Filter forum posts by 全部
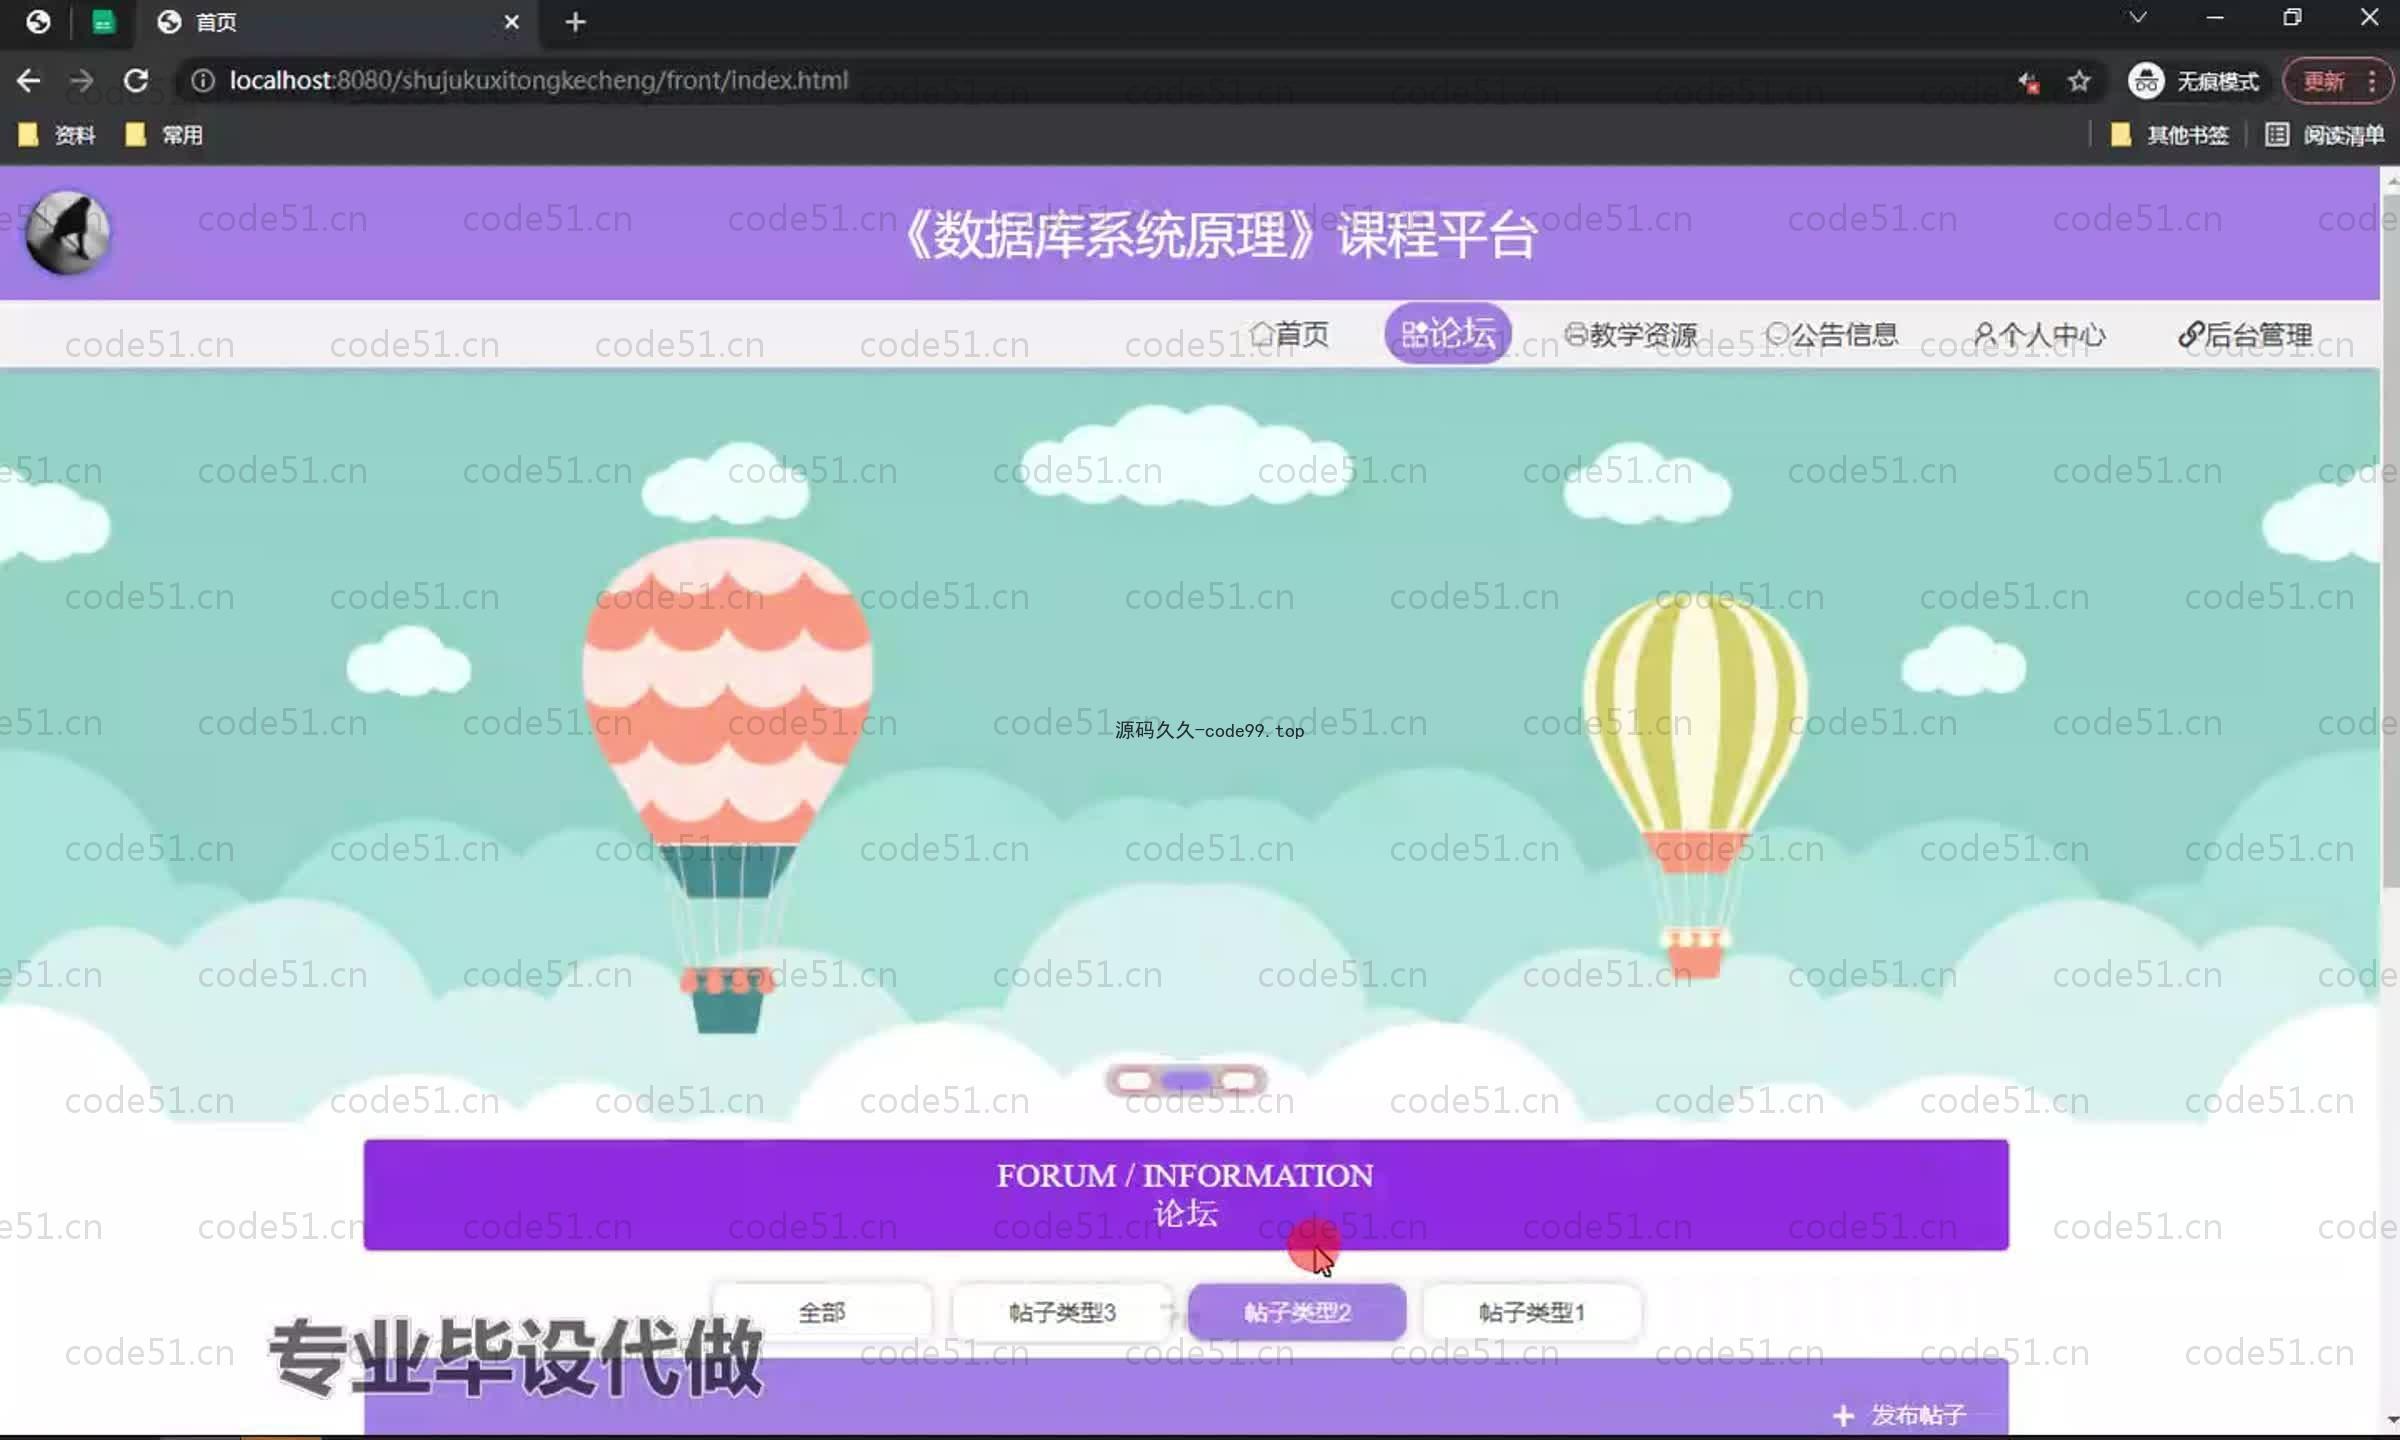This screenshot has height=1440, width=2400. click(x=822, y=1312)
